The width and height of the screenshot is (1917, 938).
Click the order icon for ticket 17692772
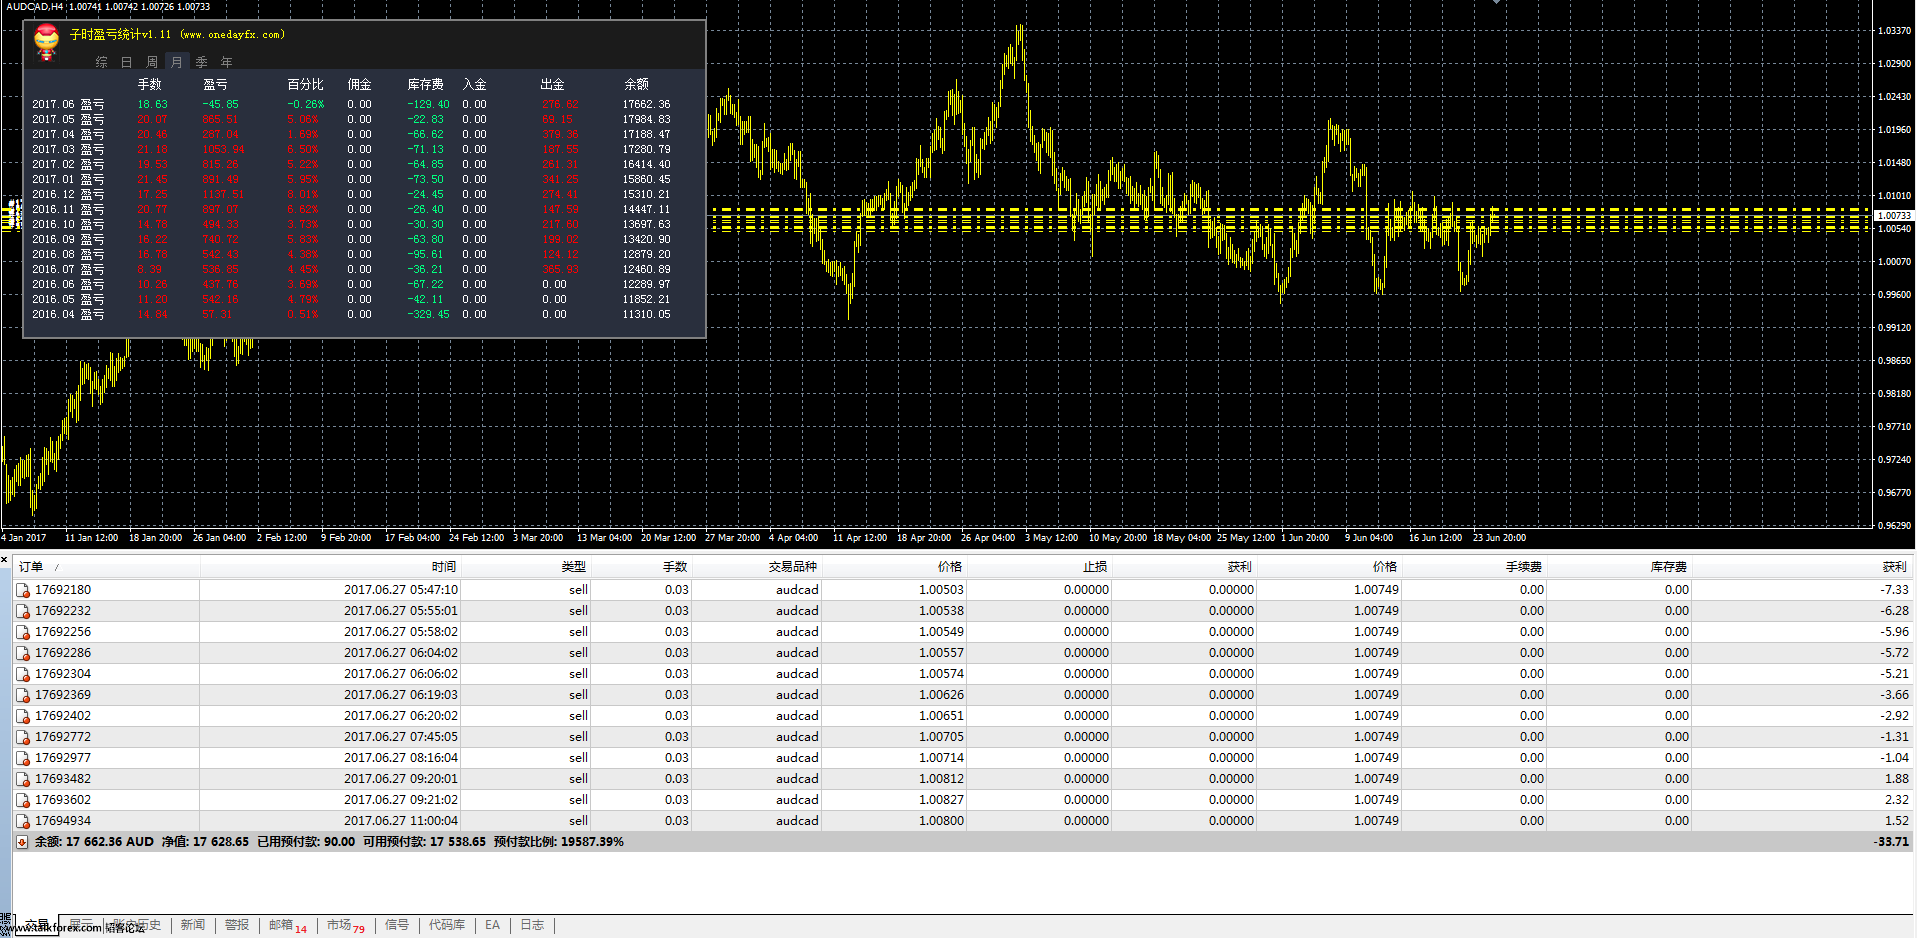click(23, 737)
